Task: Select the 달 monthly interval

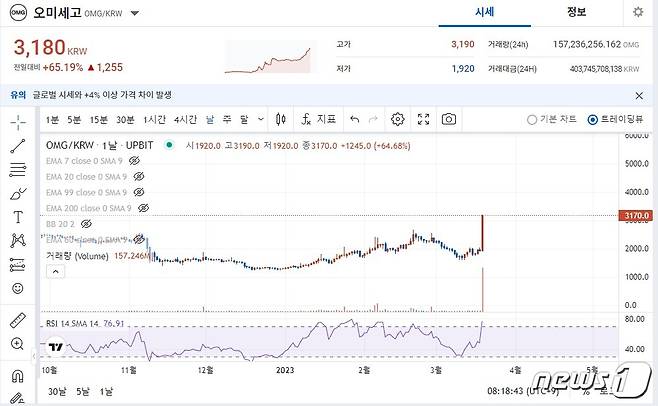Action: tap(244, 120)
